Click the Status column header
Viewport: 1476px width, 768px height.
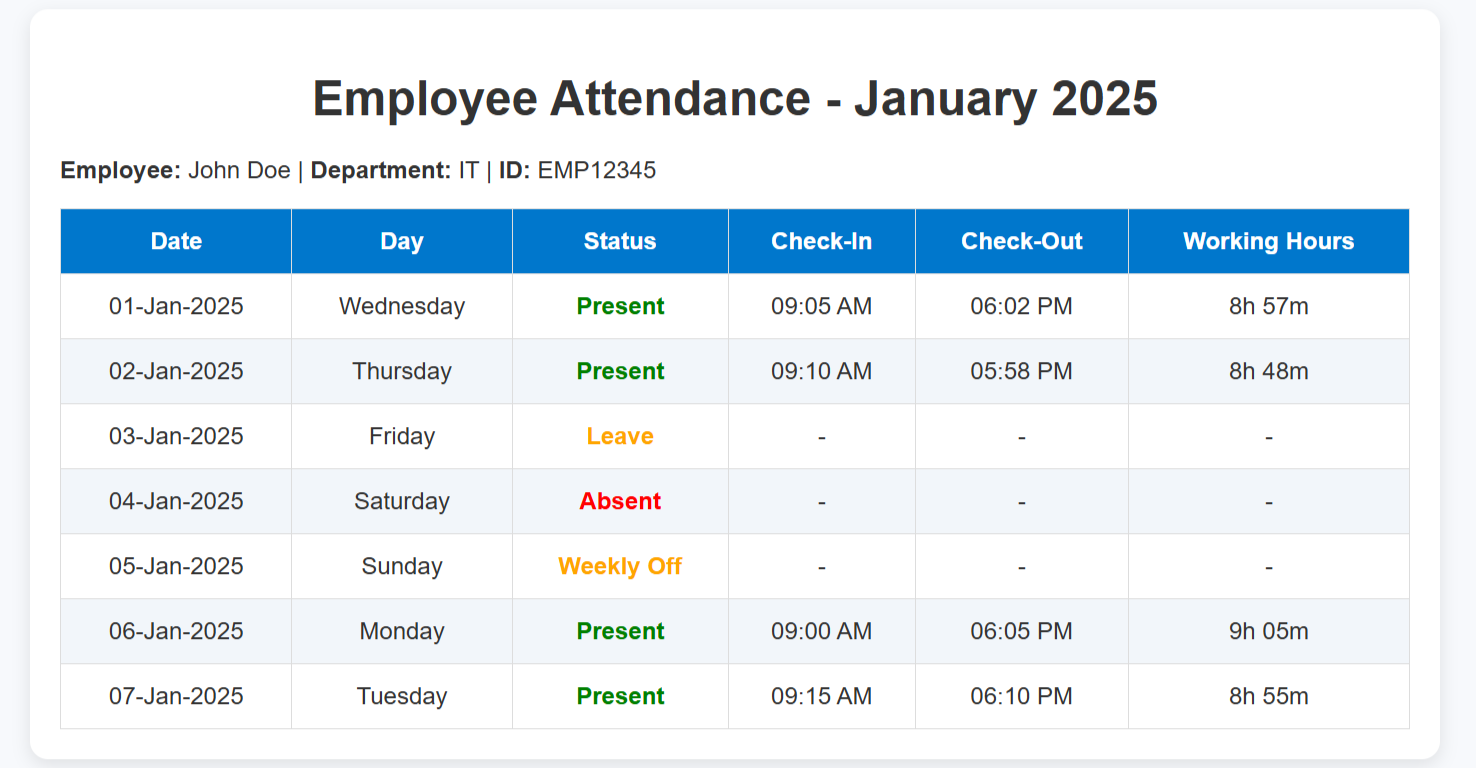(620, 241)
